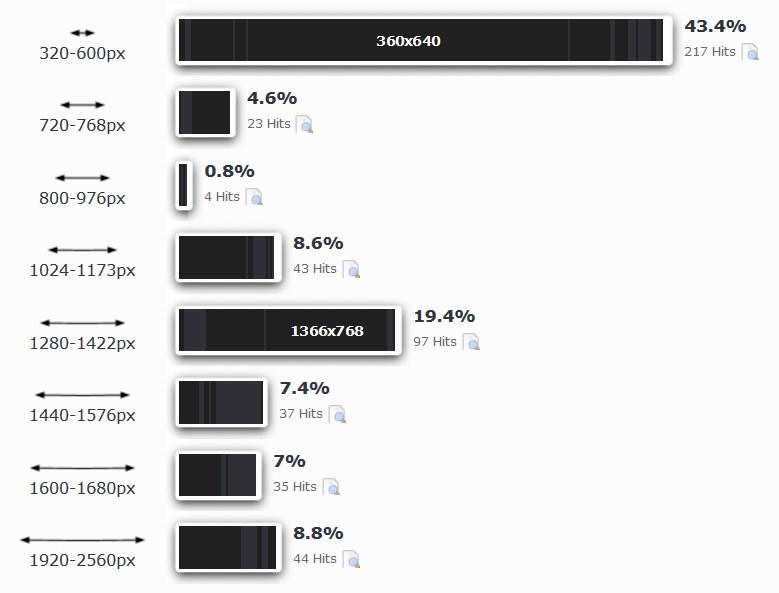Screen dimensions: 779x593
Task: Click magnifier icon beside 37 Hits
Action: 337,414
